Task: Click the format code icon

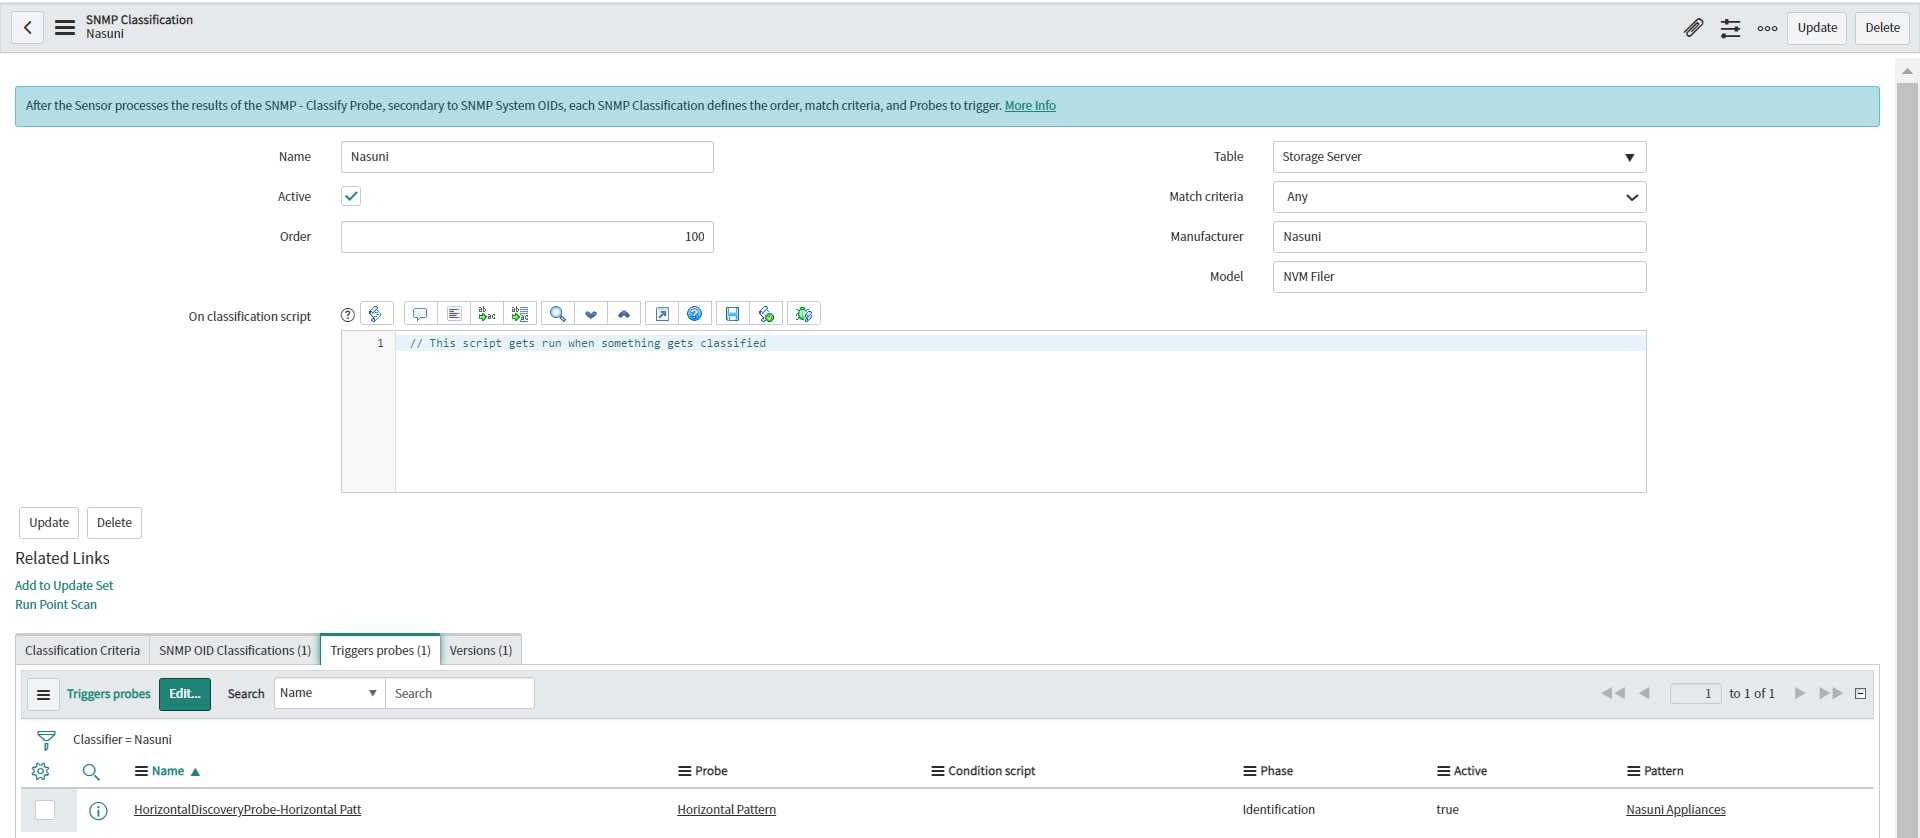Action: tap(453, 314)
